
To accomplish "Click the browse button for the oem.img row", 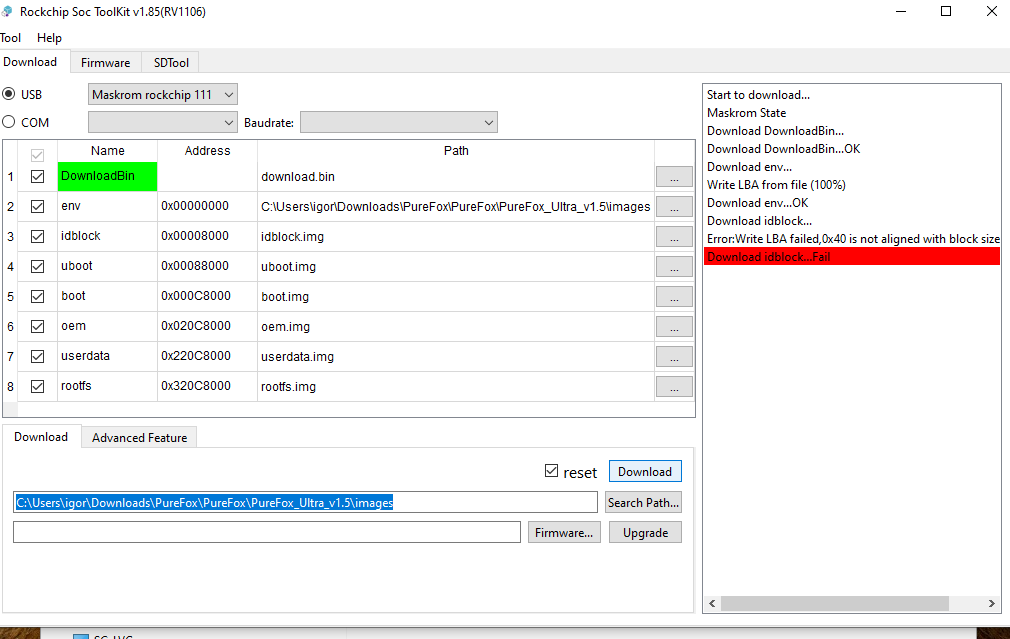I will [x=674, y=327].
